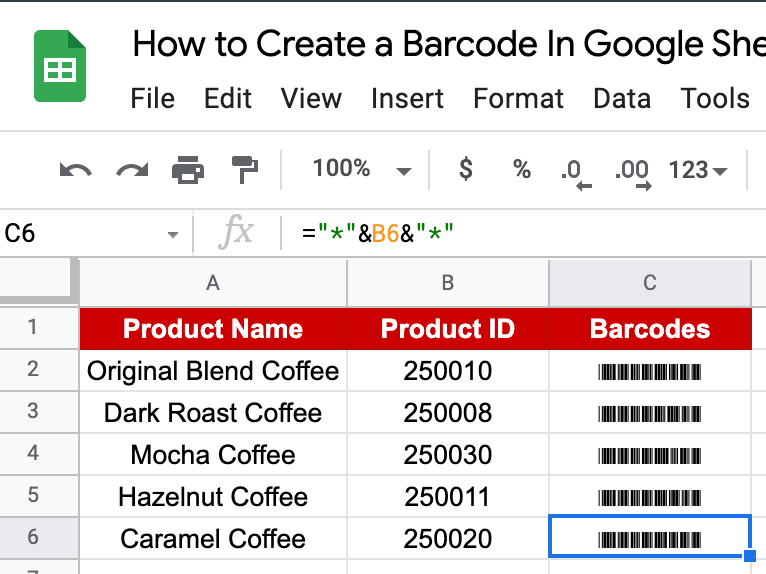Open the File menu

(x=152, y=99)
